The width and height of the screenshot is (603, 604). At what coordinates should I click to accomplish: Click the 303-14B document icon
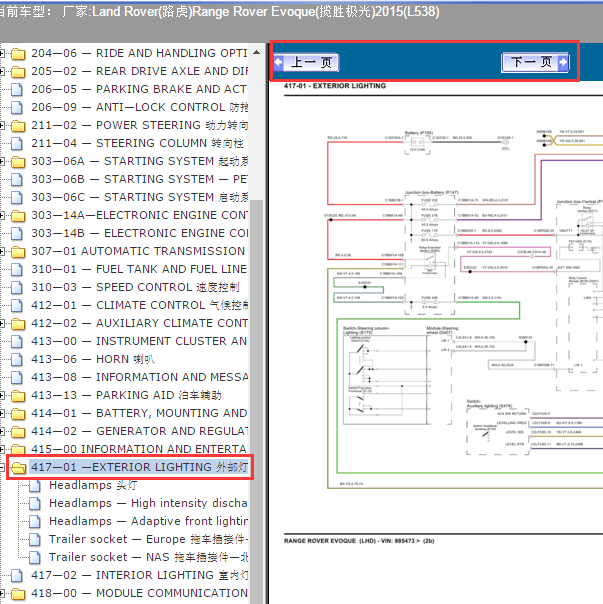[x=17, y=233]
